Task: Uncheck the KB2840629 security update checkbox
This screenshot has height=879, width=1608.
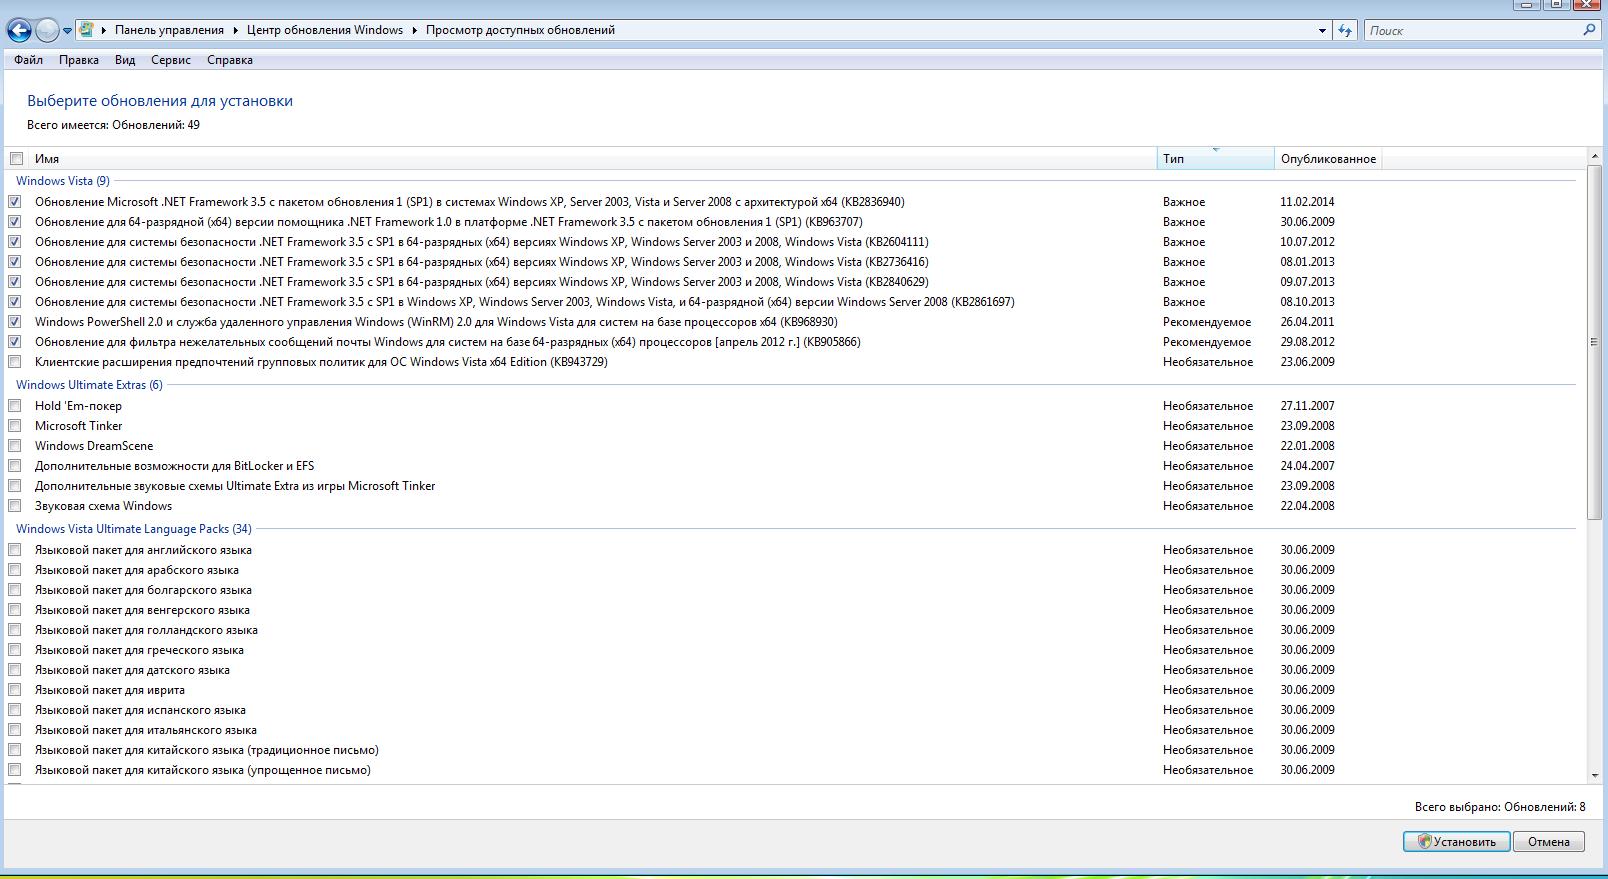Action: coord(15,282)
